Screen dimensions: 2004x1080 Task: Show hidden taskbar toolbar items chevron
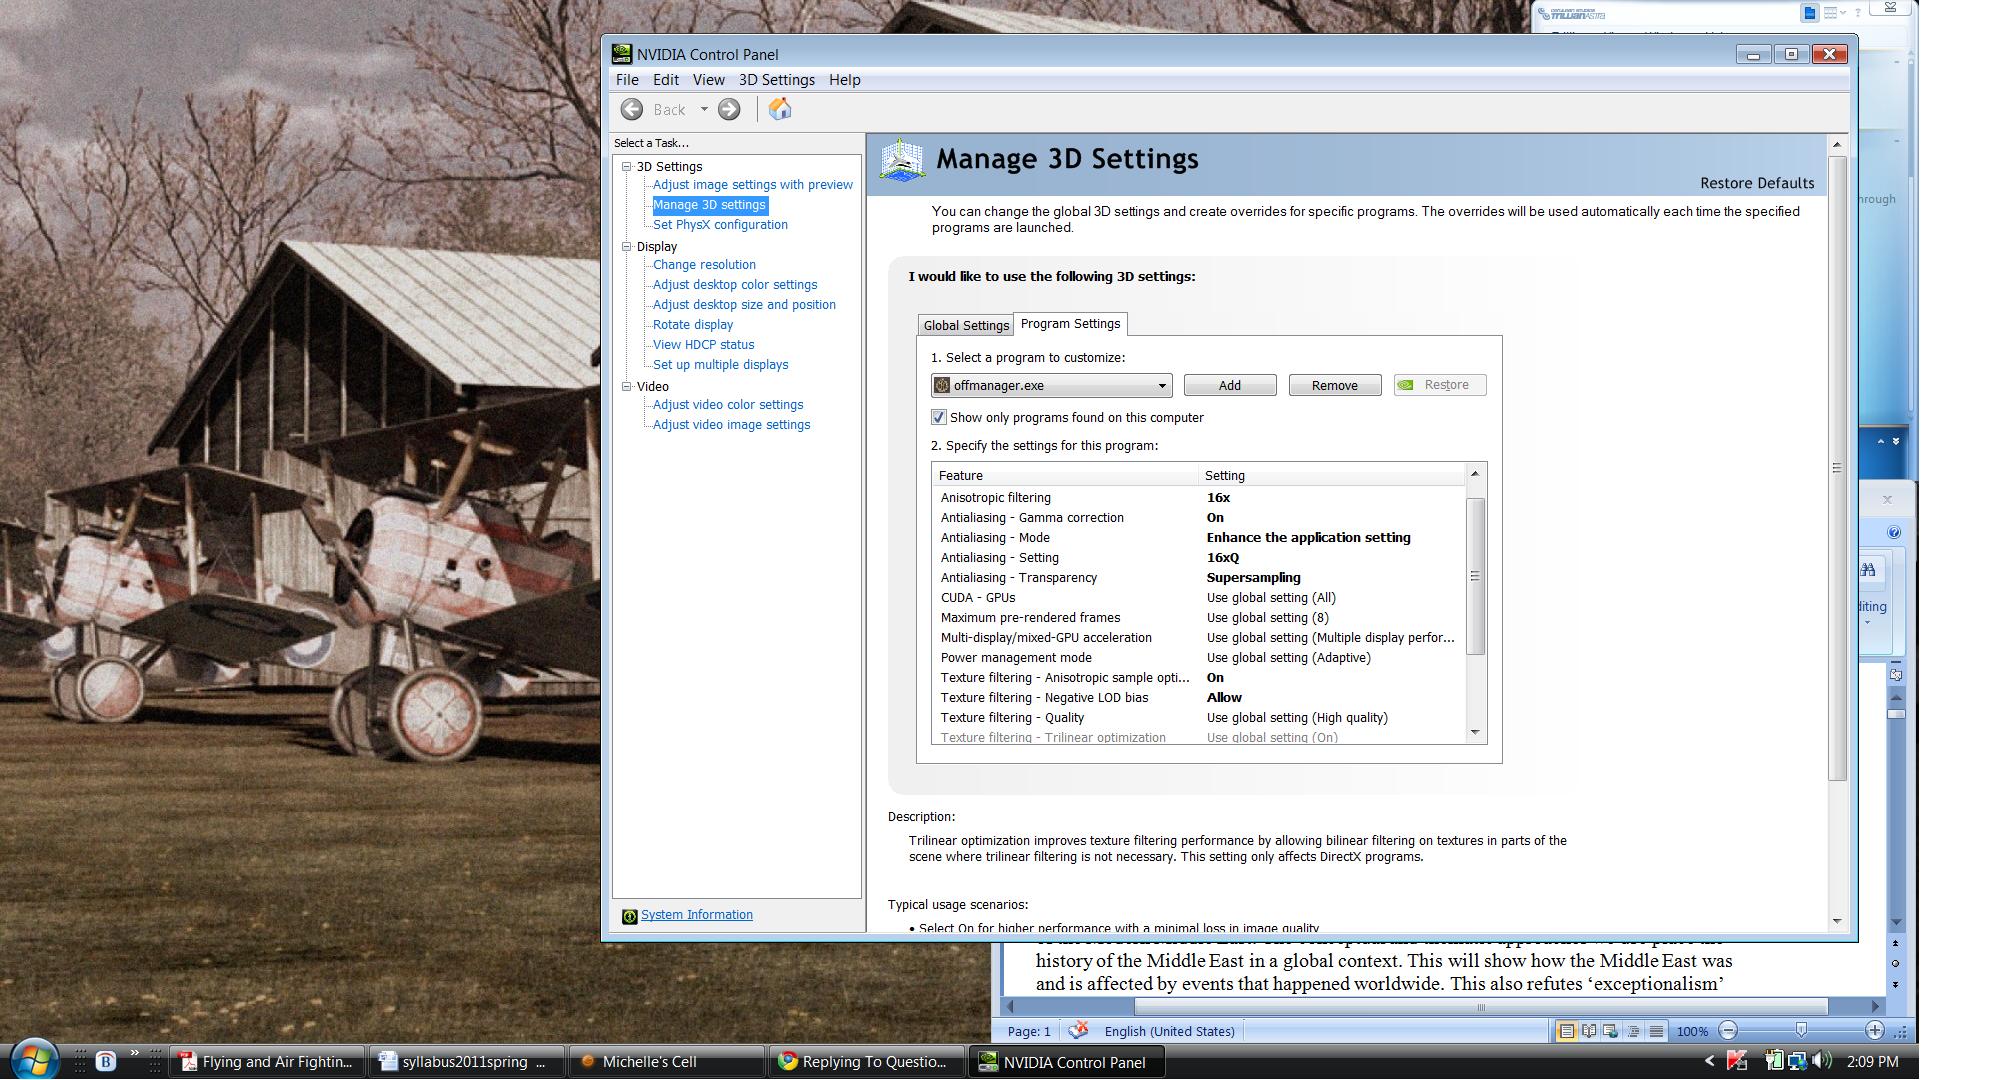tap(134, 1053)
